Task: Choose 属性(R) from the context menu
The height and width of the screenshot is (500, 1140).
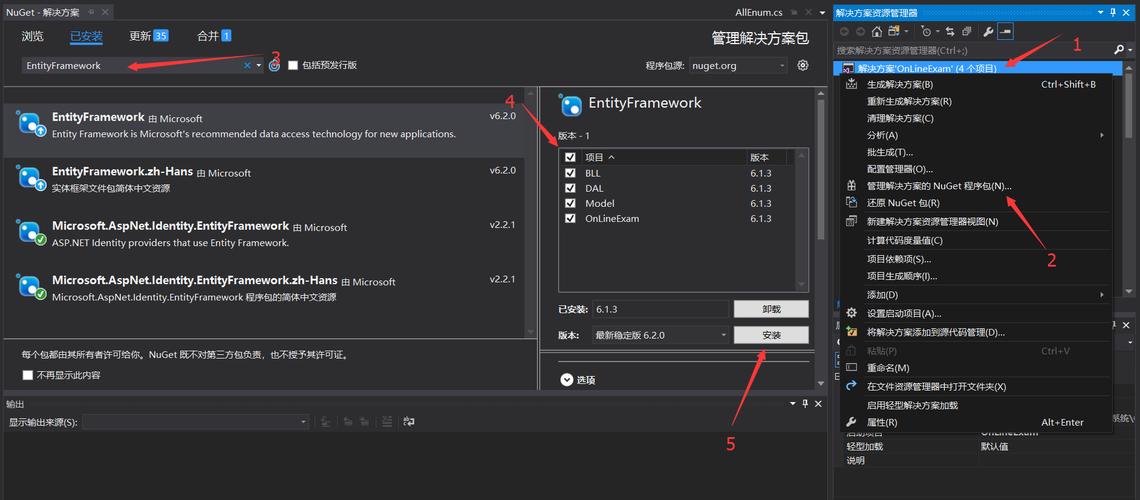Action: coord(976,422)
